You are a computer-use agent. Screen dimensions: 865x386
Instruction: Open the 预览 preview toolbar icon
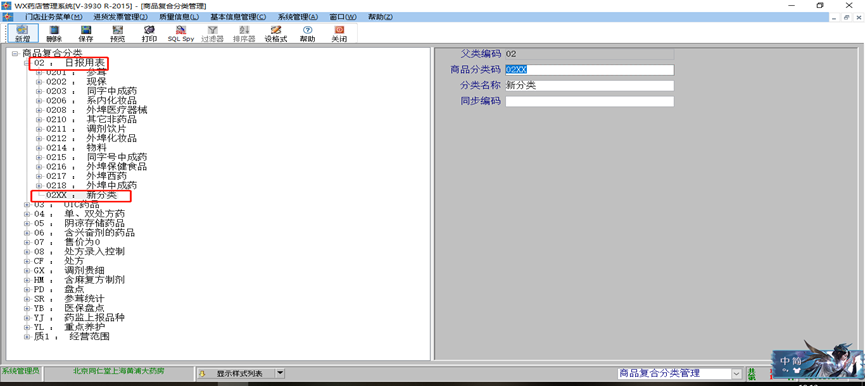[117, 33]
